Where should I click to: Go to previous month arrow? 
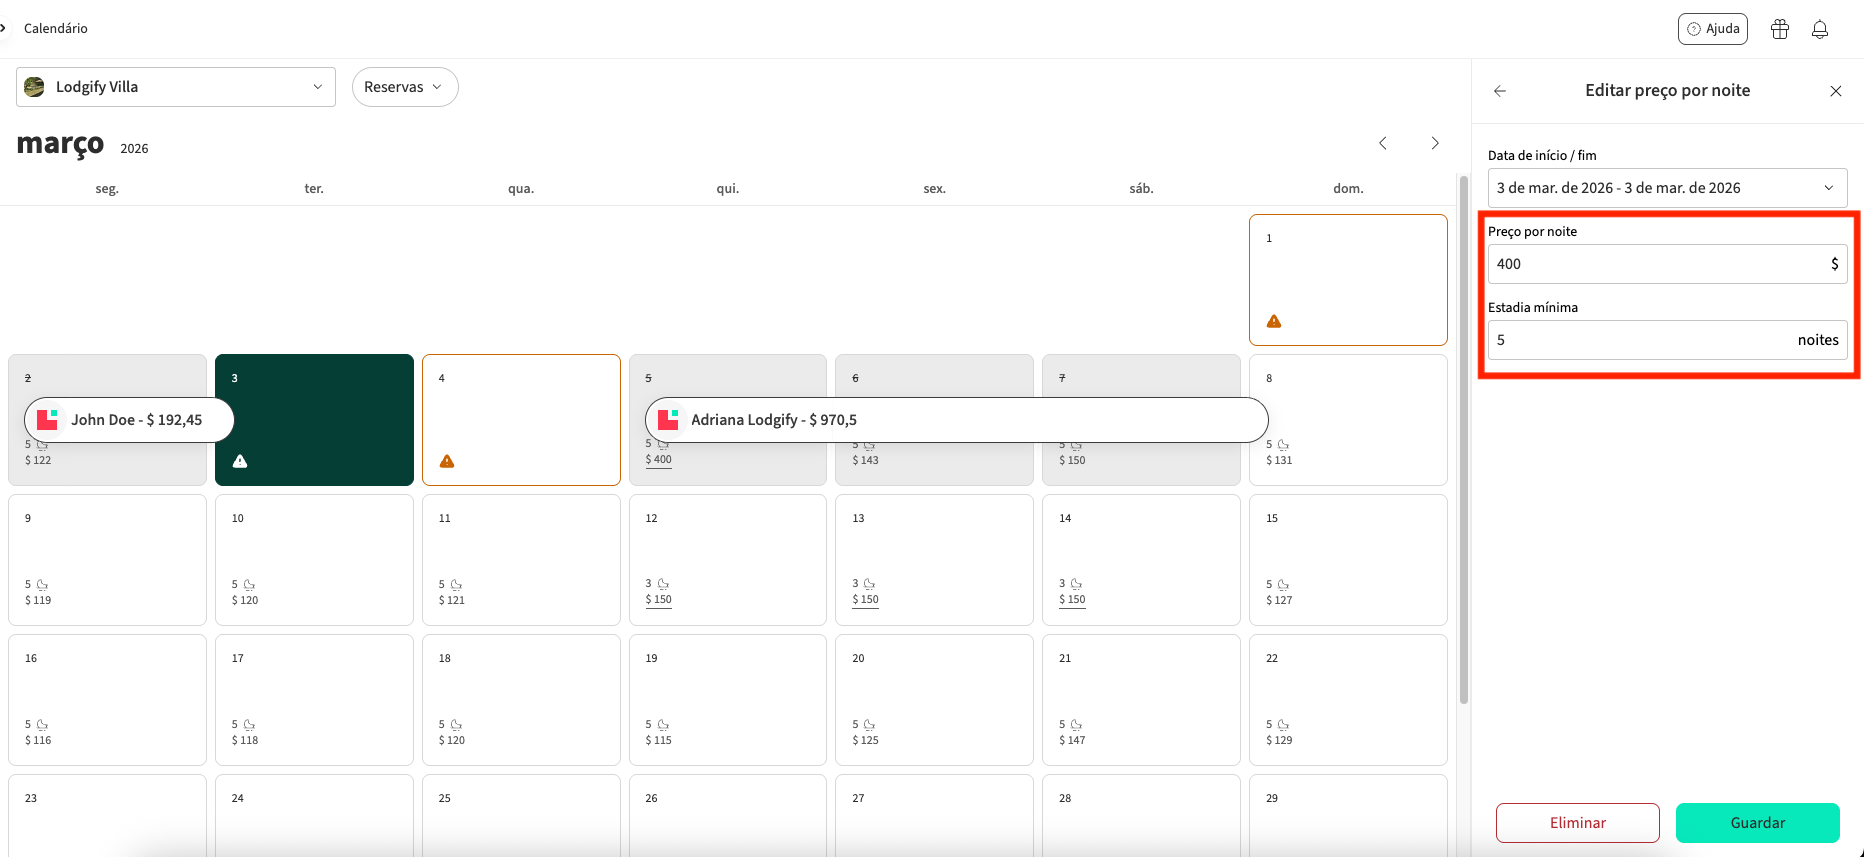click(x=1383, y=144)
